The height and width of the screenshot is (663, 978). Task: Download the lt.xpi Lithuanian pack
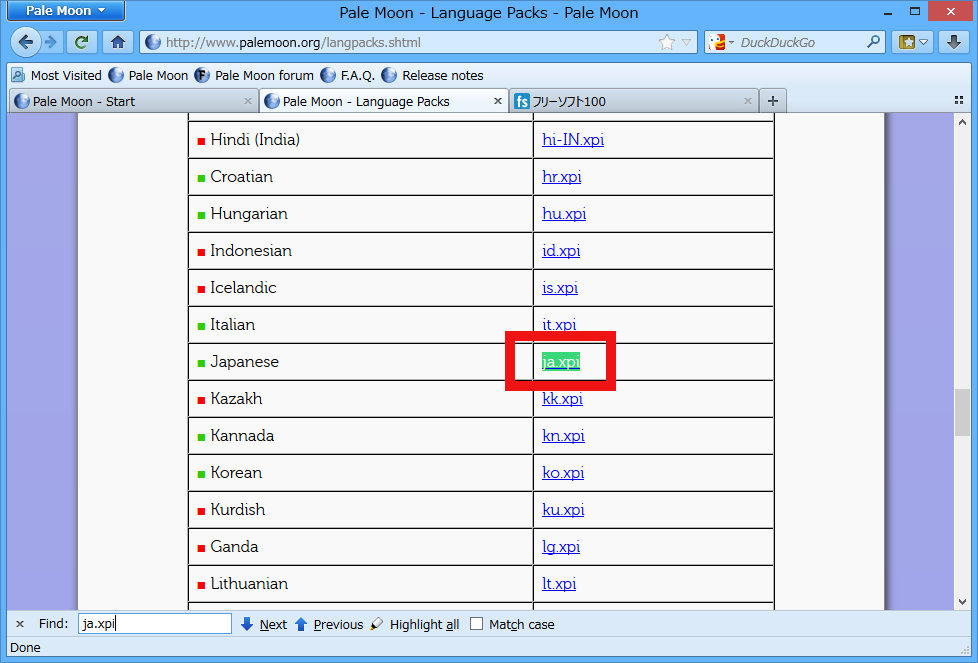pos(559,584)
